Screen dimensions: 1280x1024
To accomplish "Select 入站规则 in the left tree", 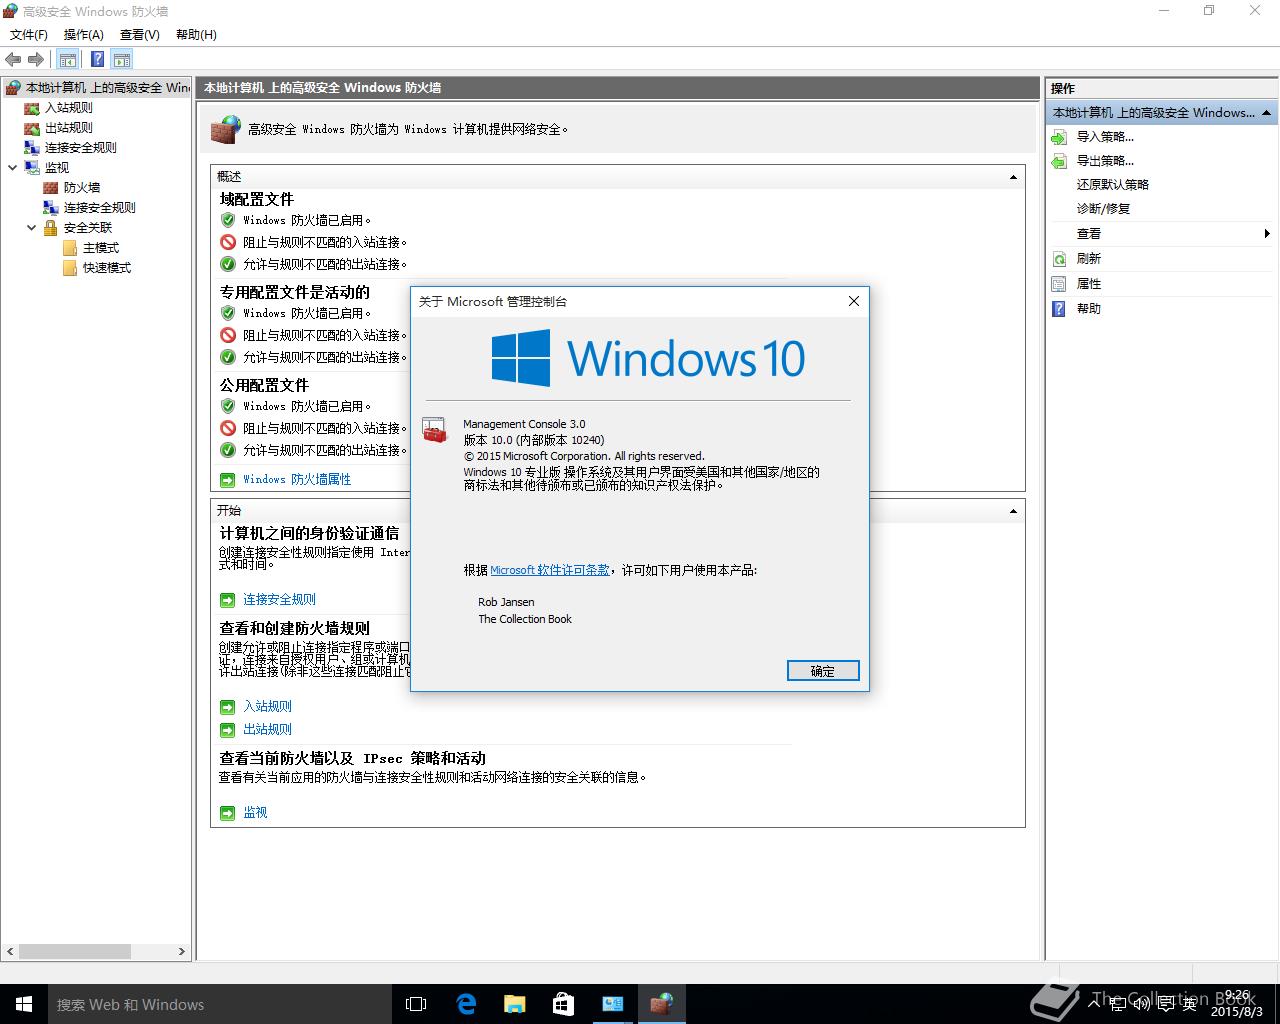I will pyautogui.click(x=68, y=107).
